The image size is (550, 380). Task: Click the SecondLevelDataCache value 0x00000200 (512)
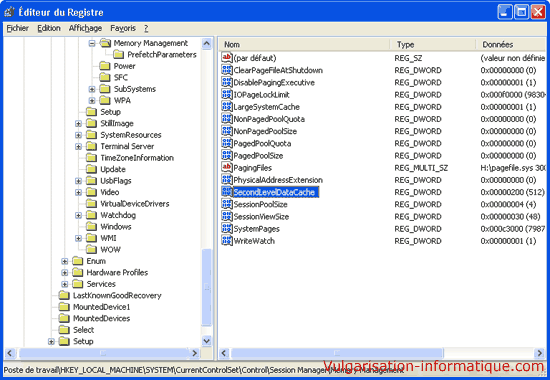pos(512,192)
